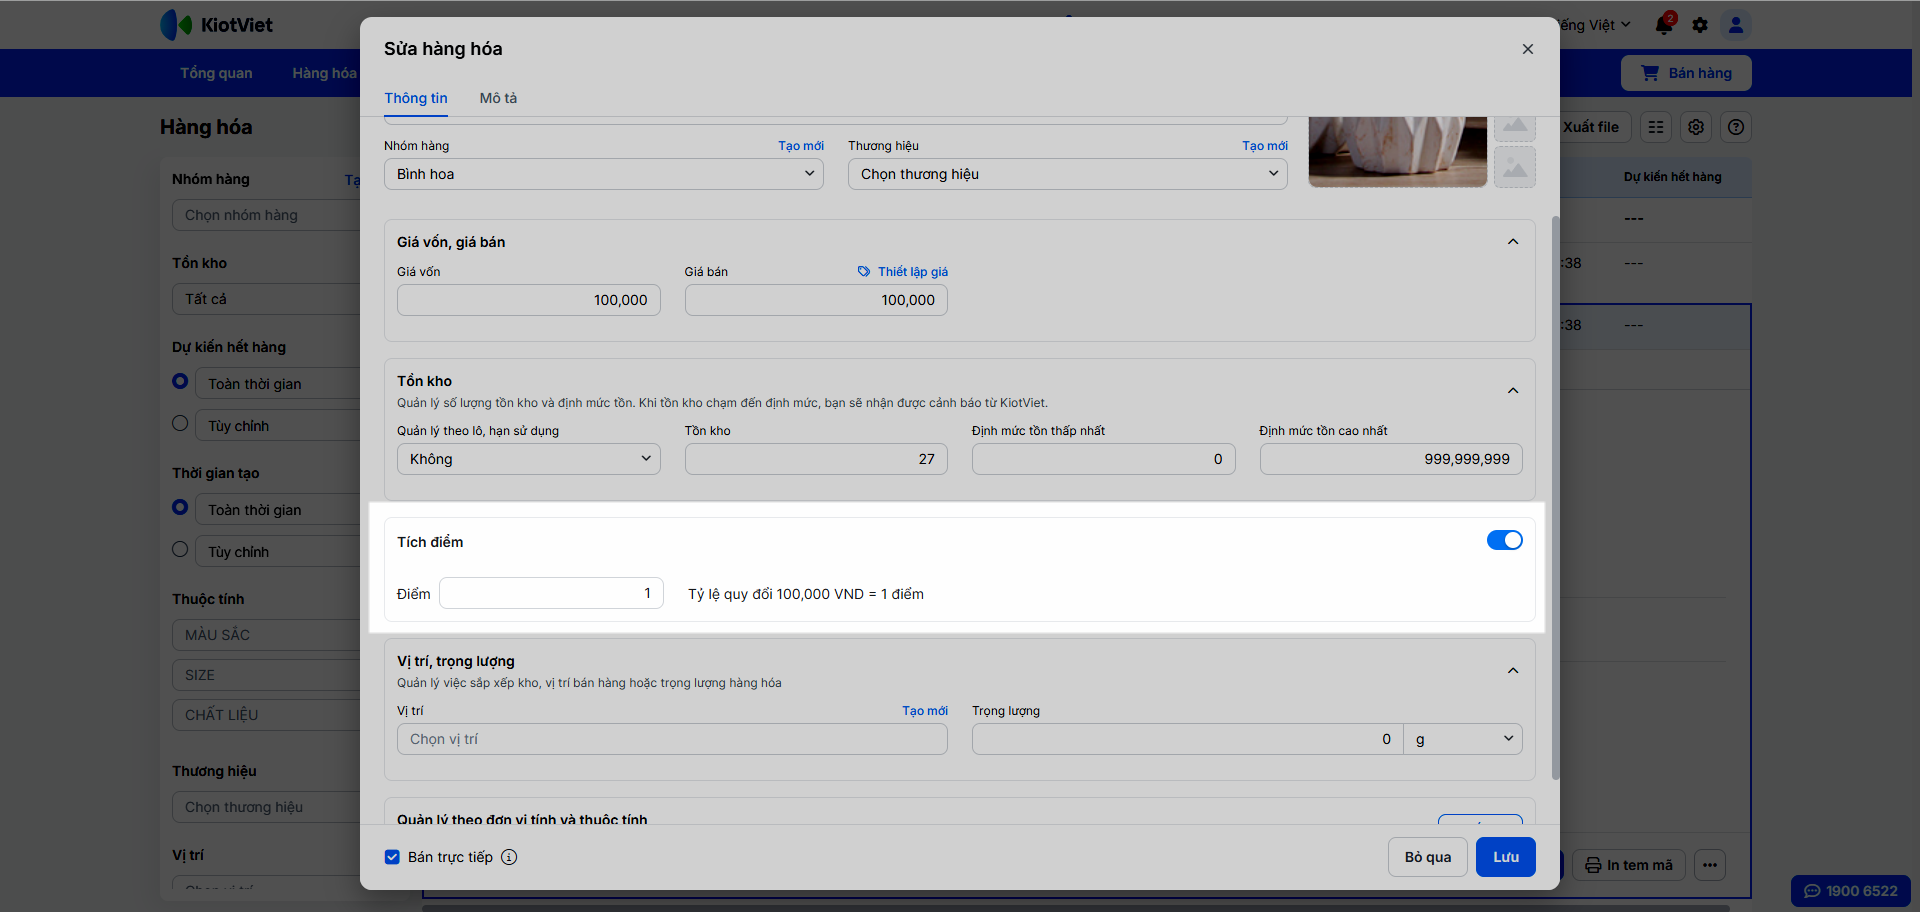The image size is (1920, 912).
Task: Open the Chọn thương hiệu dropdown
Action: point(1067,174)
